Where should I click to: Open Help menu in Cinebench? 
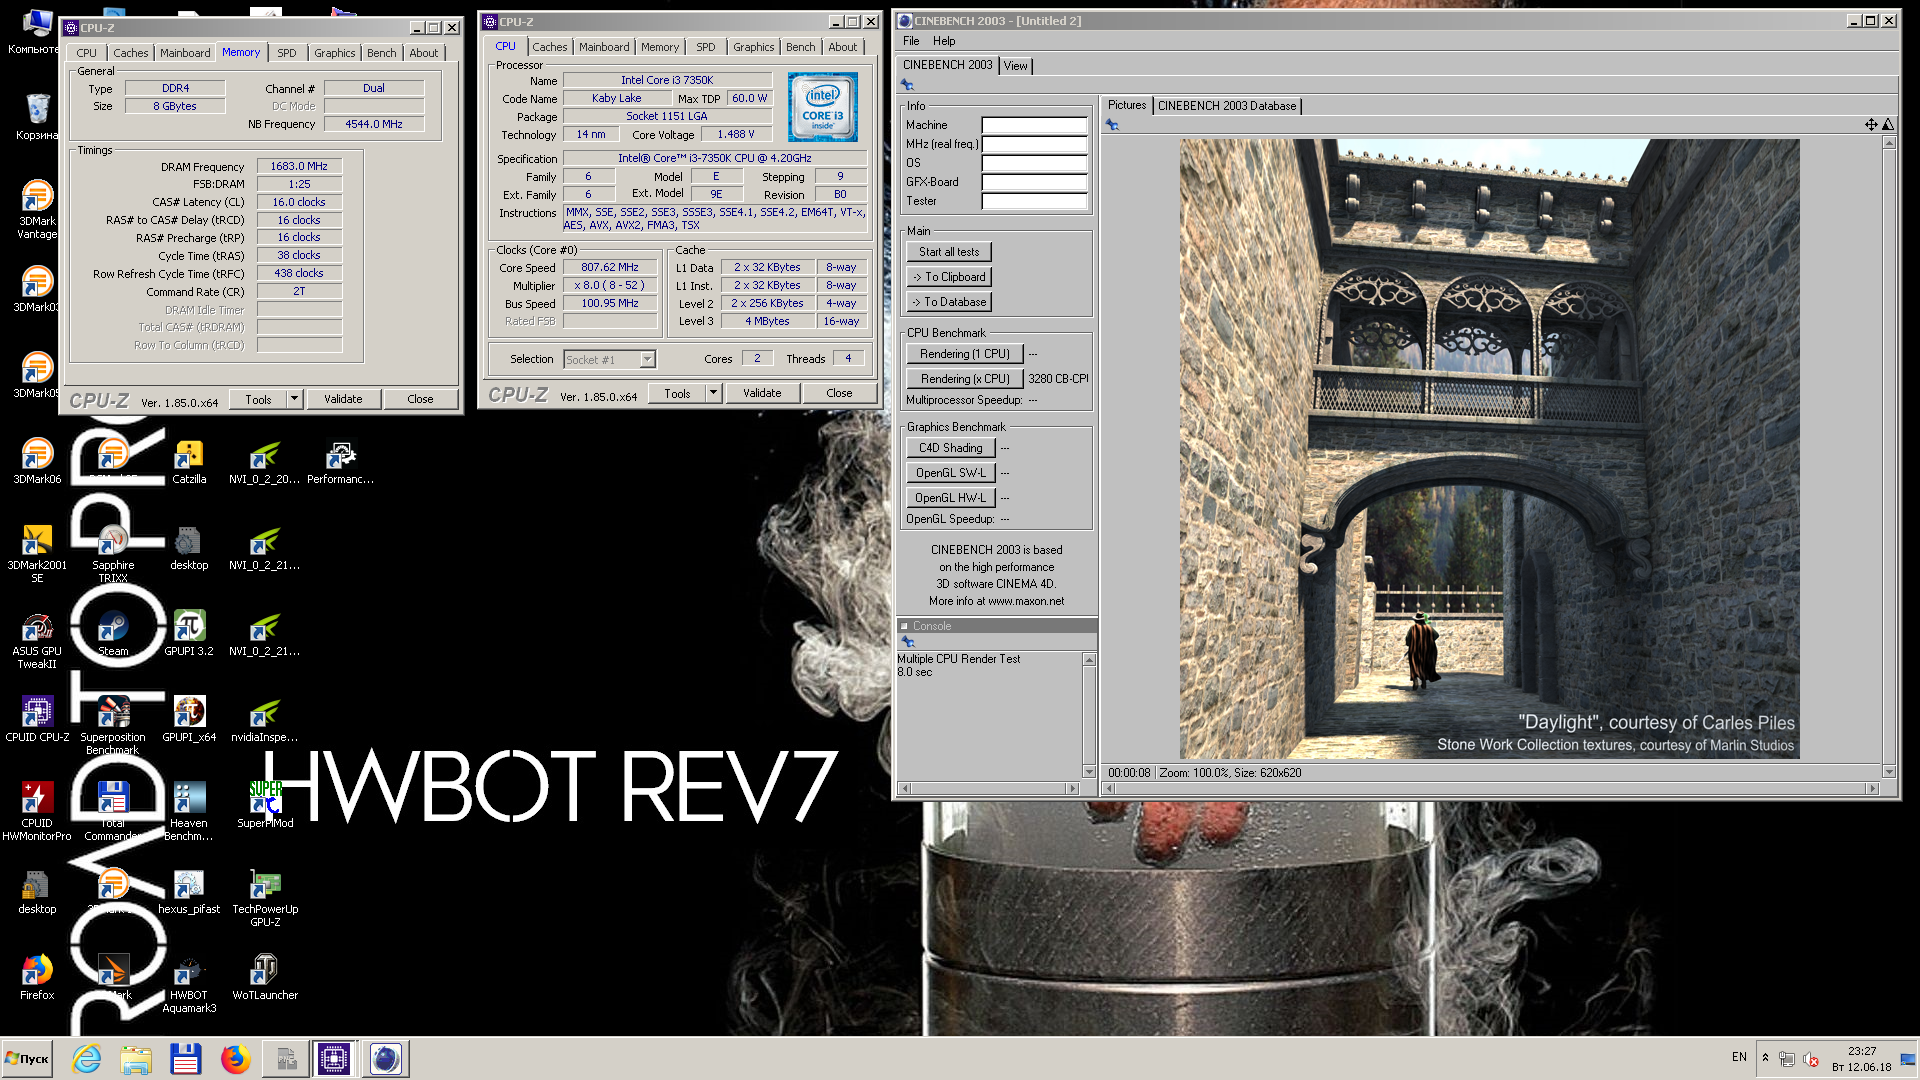click(944, 41)
